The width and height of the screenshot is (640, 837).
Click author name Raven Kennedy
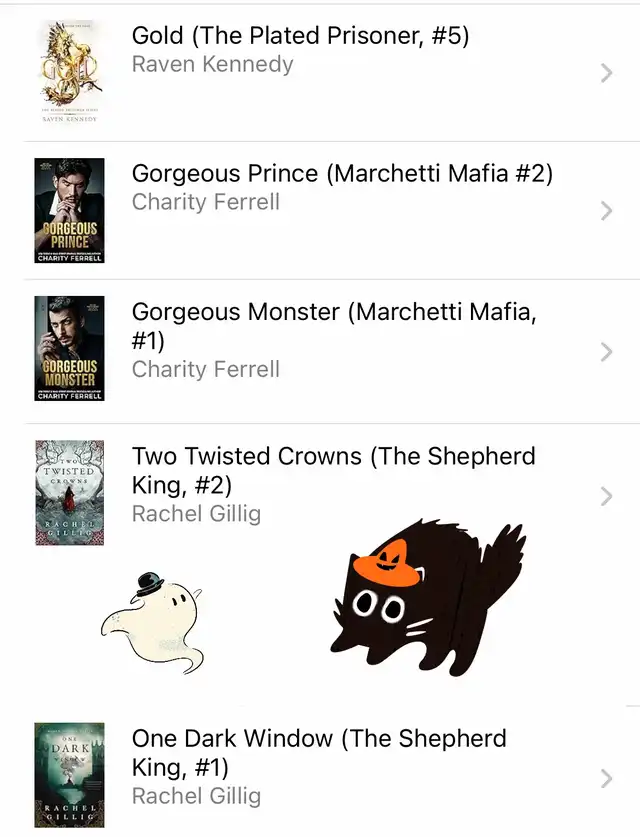tap(212, 65)
